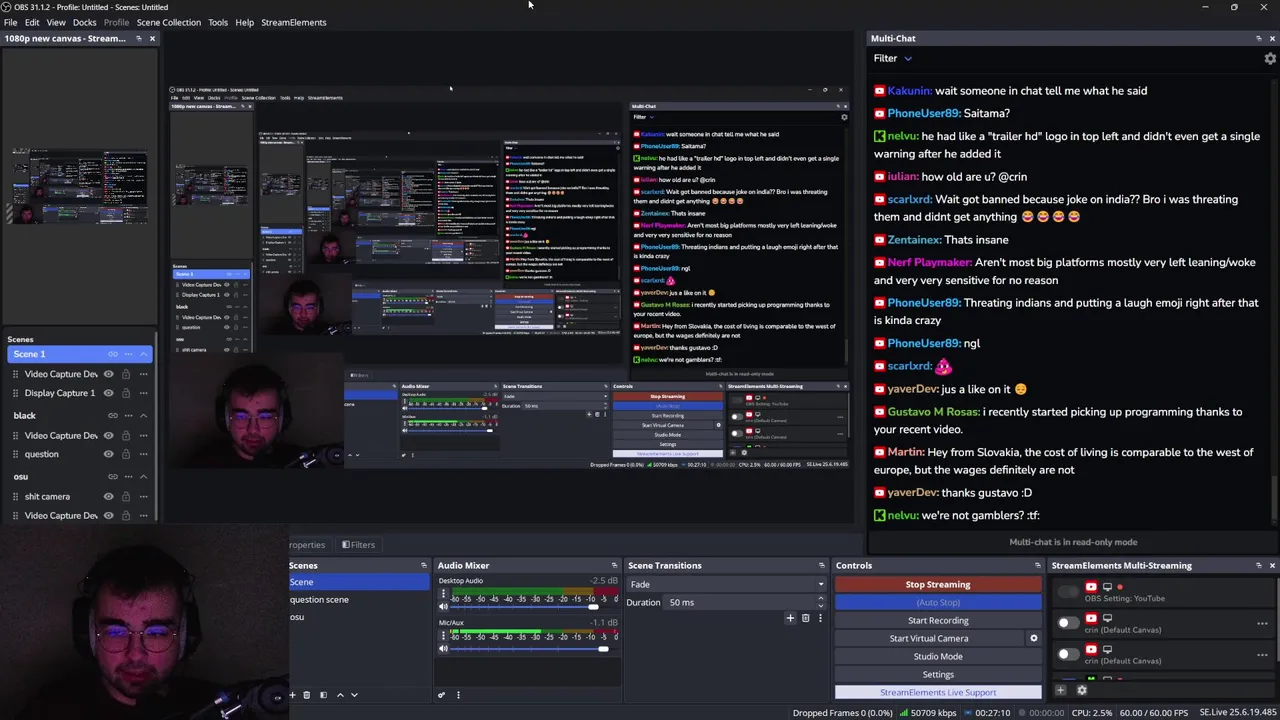
Task: Mute the Desktop Audio speaker icon
Action: (443, 607)
